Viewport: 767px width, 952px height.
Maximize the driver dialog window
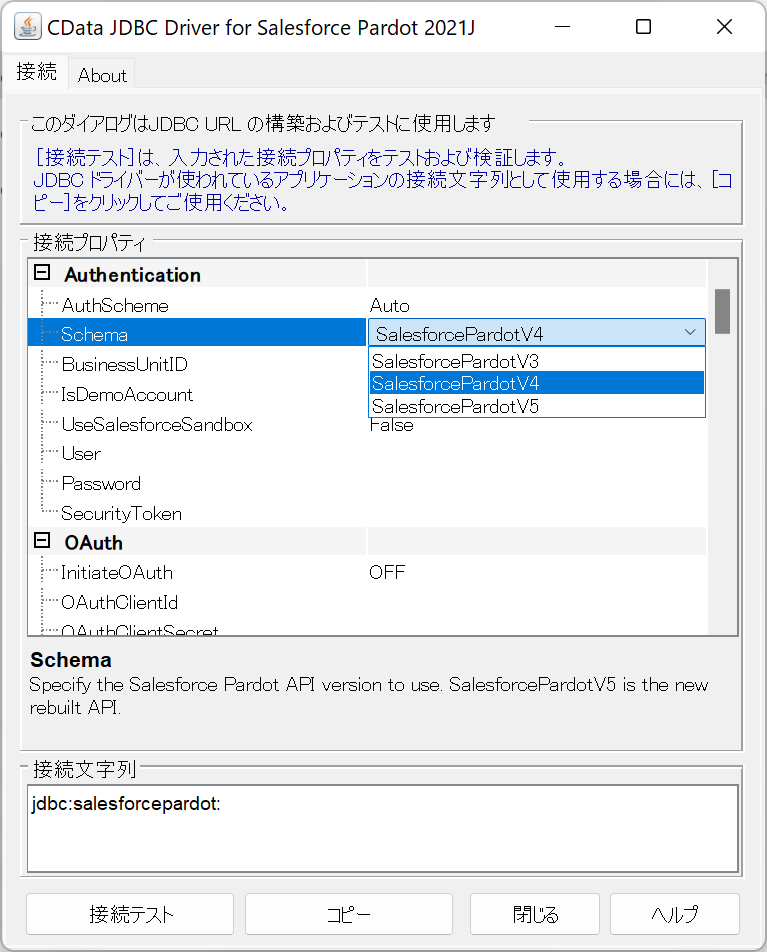(644, 27)
